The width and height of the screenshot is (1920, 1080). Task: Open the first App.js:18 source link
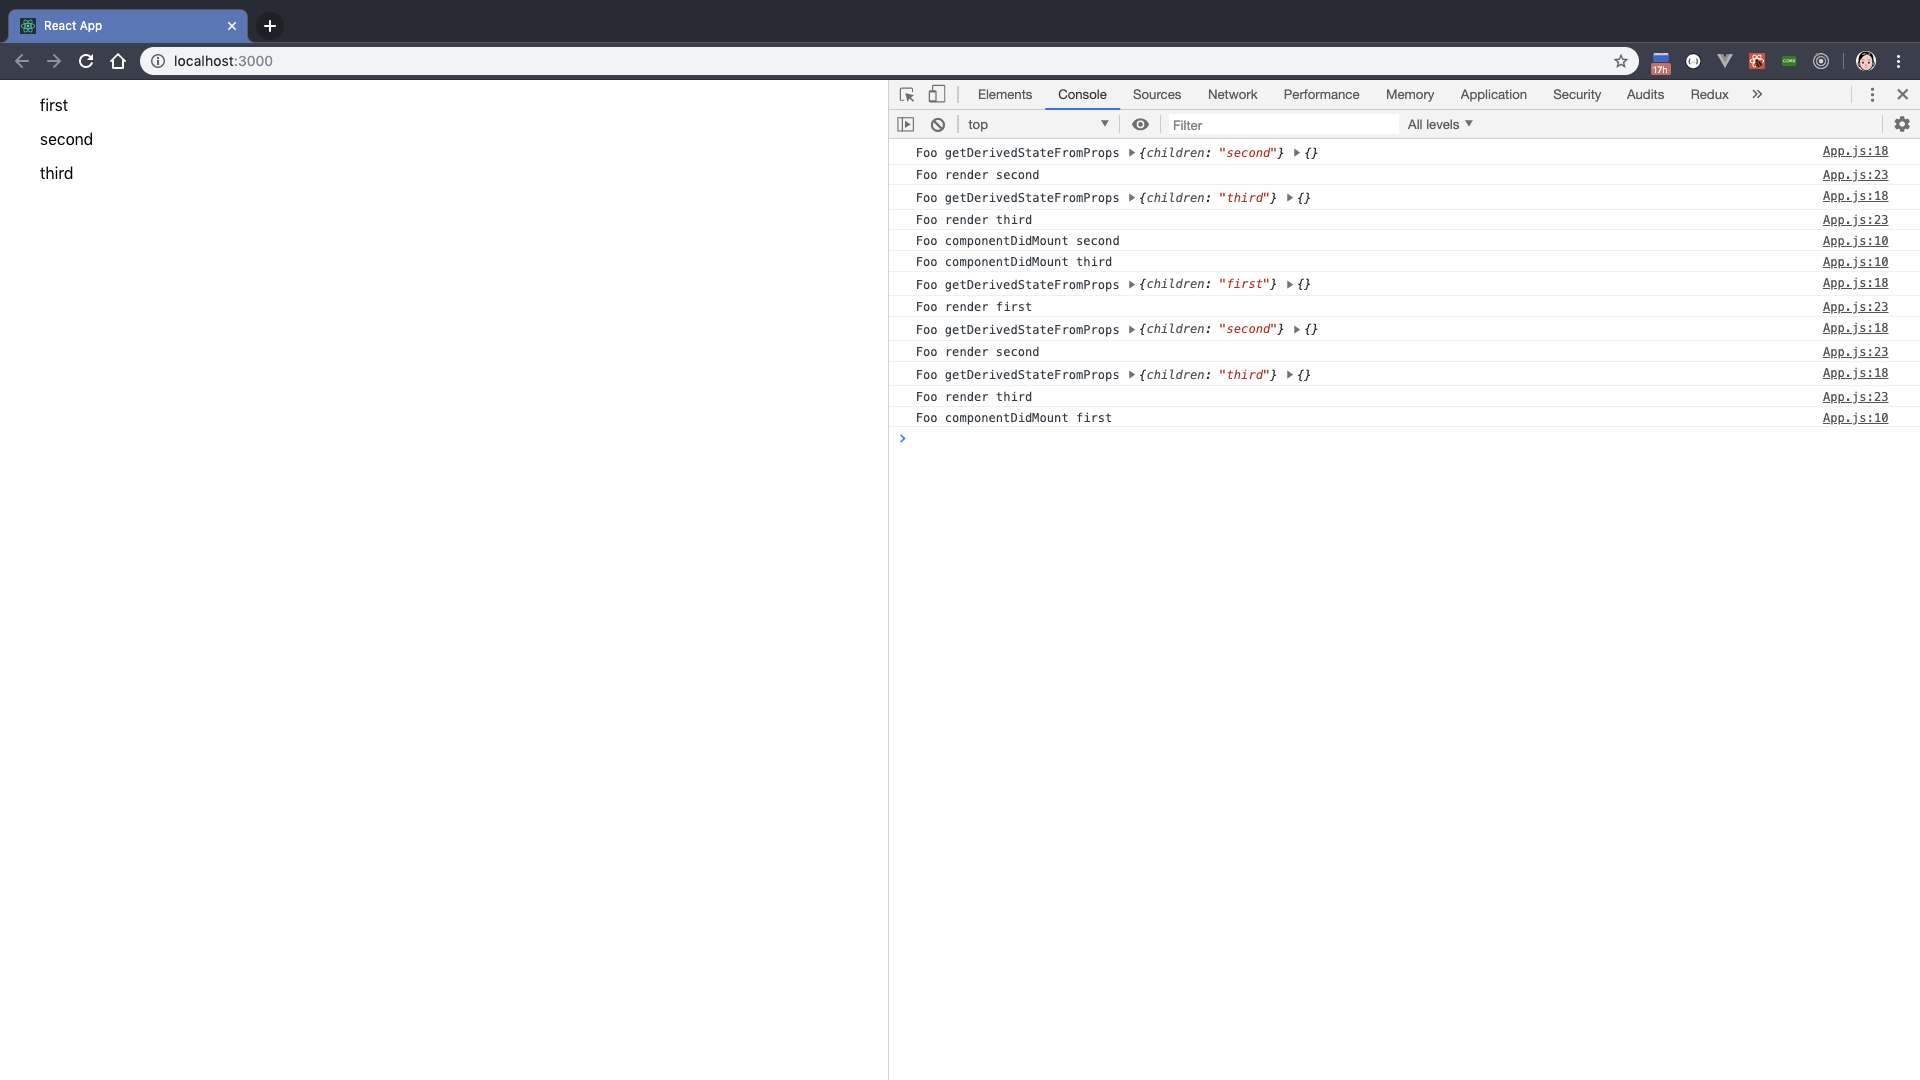[x=1855, y=152]
